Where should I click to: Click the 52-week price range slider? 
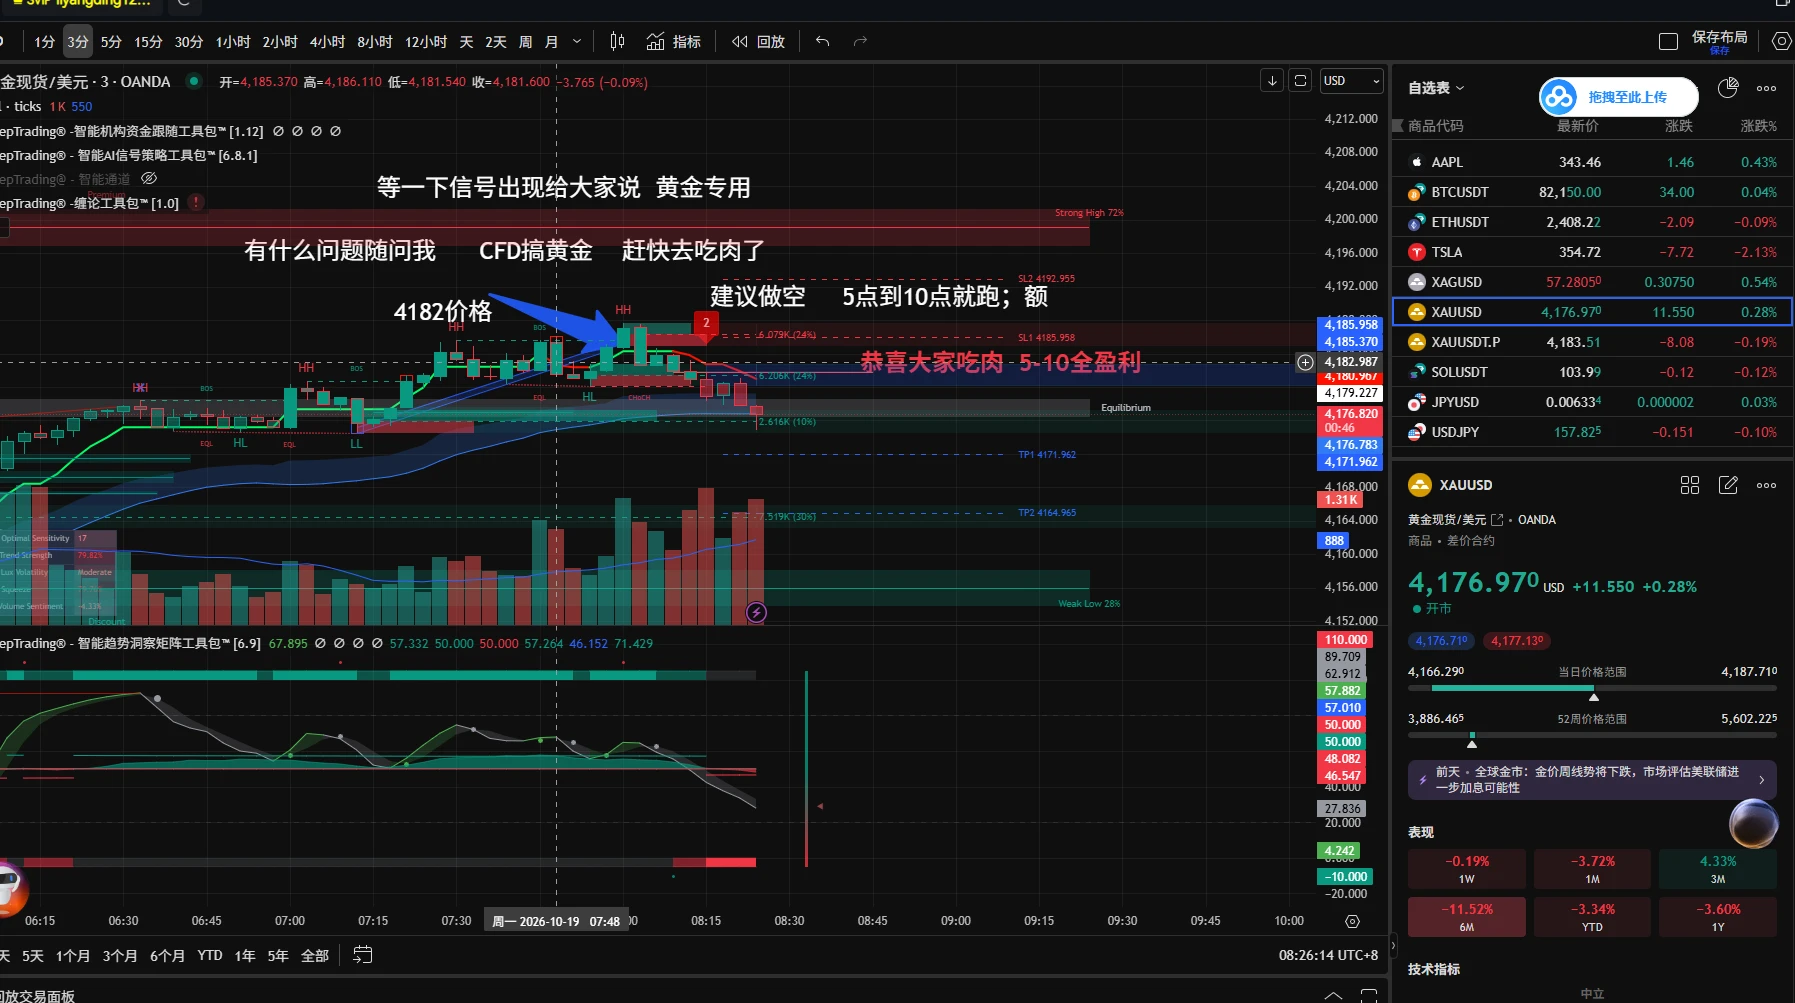pos(1592,736)
